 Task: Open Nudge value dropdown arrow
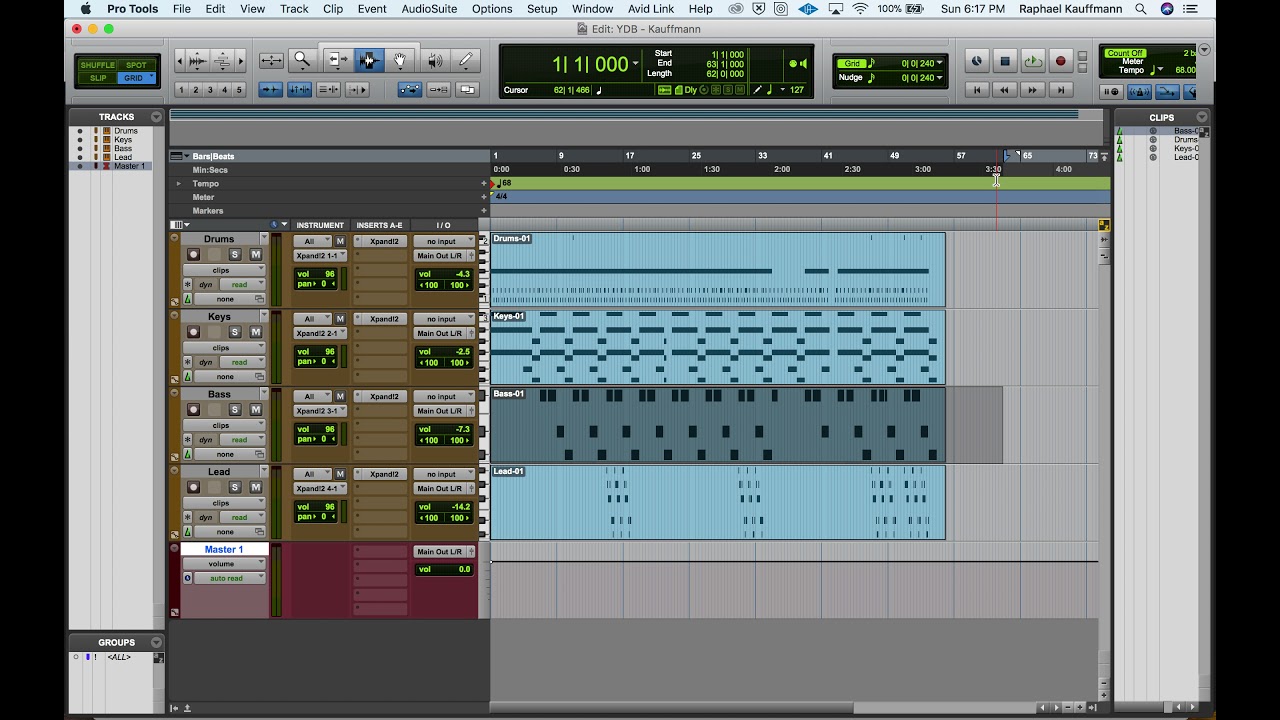point(939,78)
